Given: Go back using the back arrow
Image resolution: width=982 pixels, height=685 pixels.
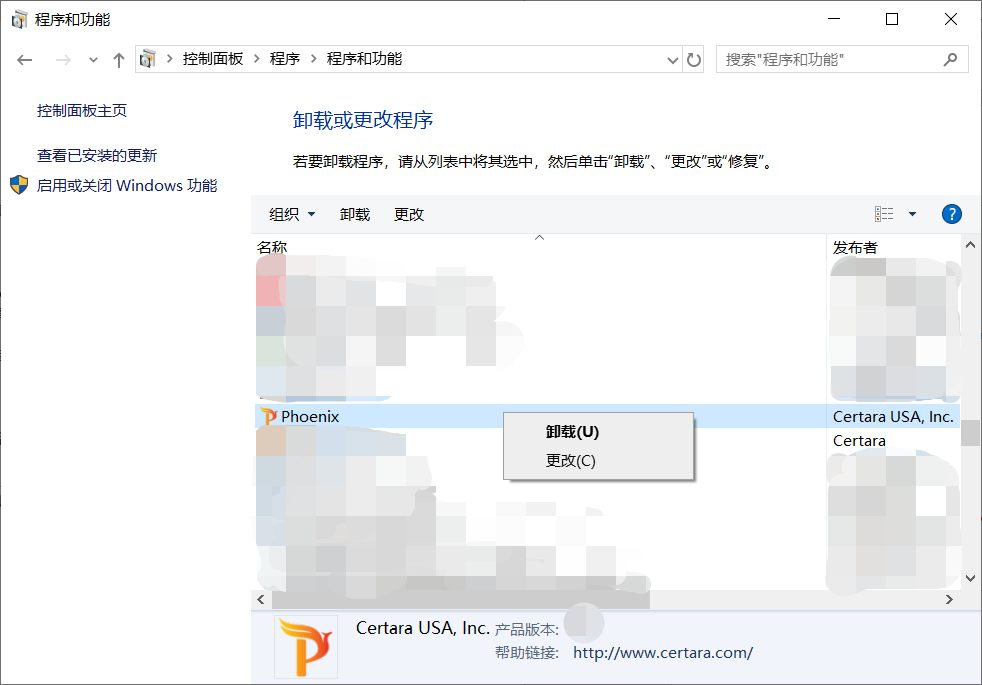Looking at the screenshot, I should pyautogui.click(x=25, y=60).
